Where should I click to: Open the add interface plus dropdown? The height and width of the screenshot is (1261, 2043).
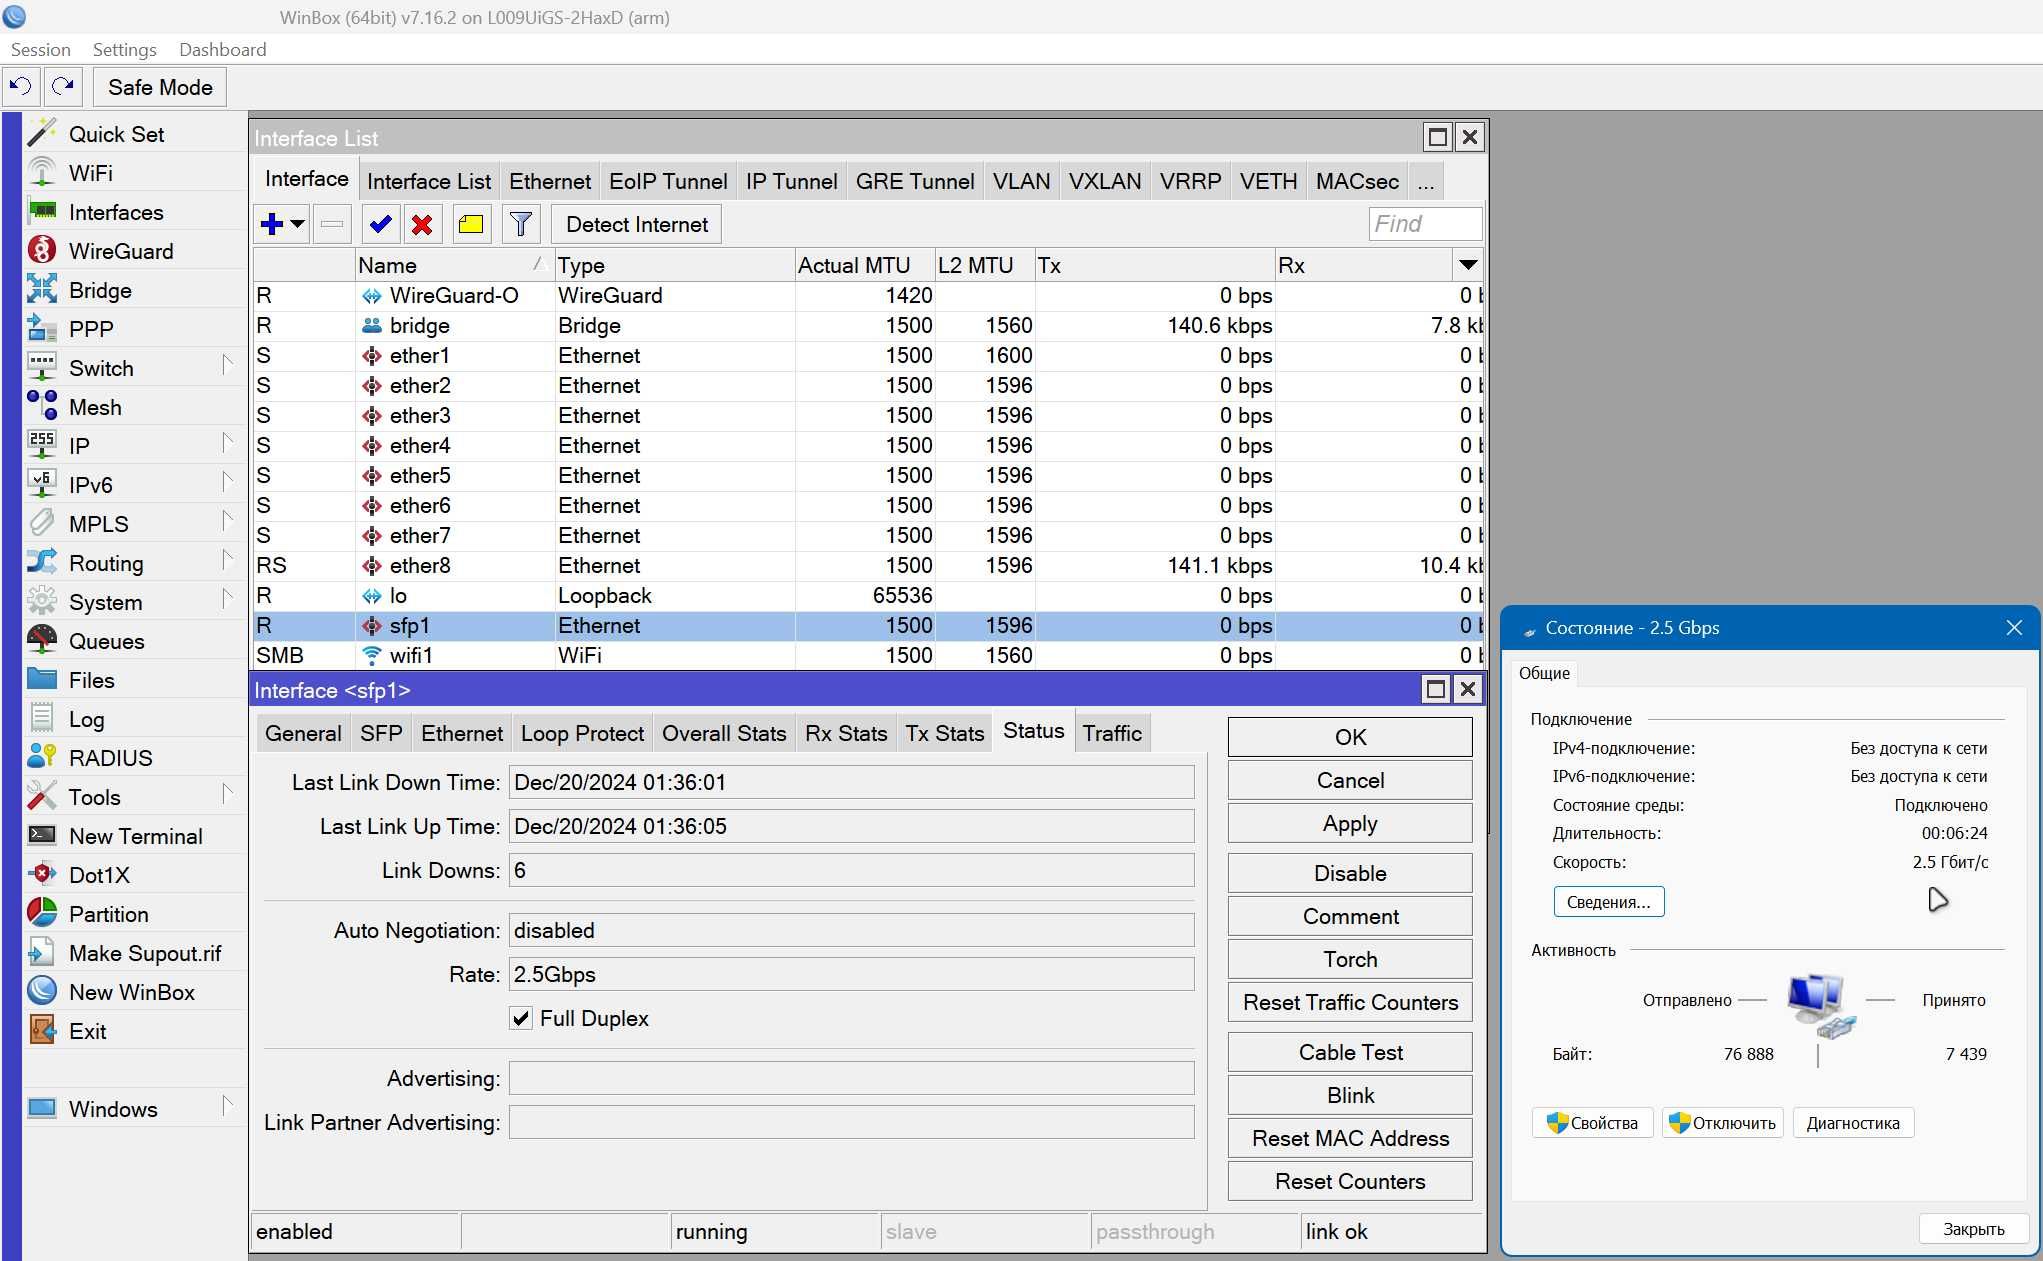282,224
